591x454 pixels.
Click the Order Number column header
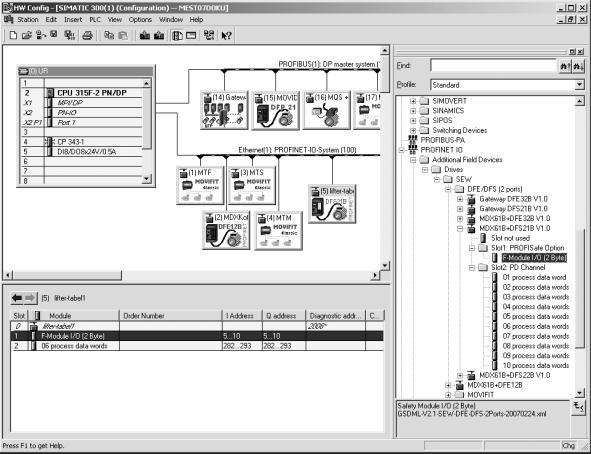171,316
